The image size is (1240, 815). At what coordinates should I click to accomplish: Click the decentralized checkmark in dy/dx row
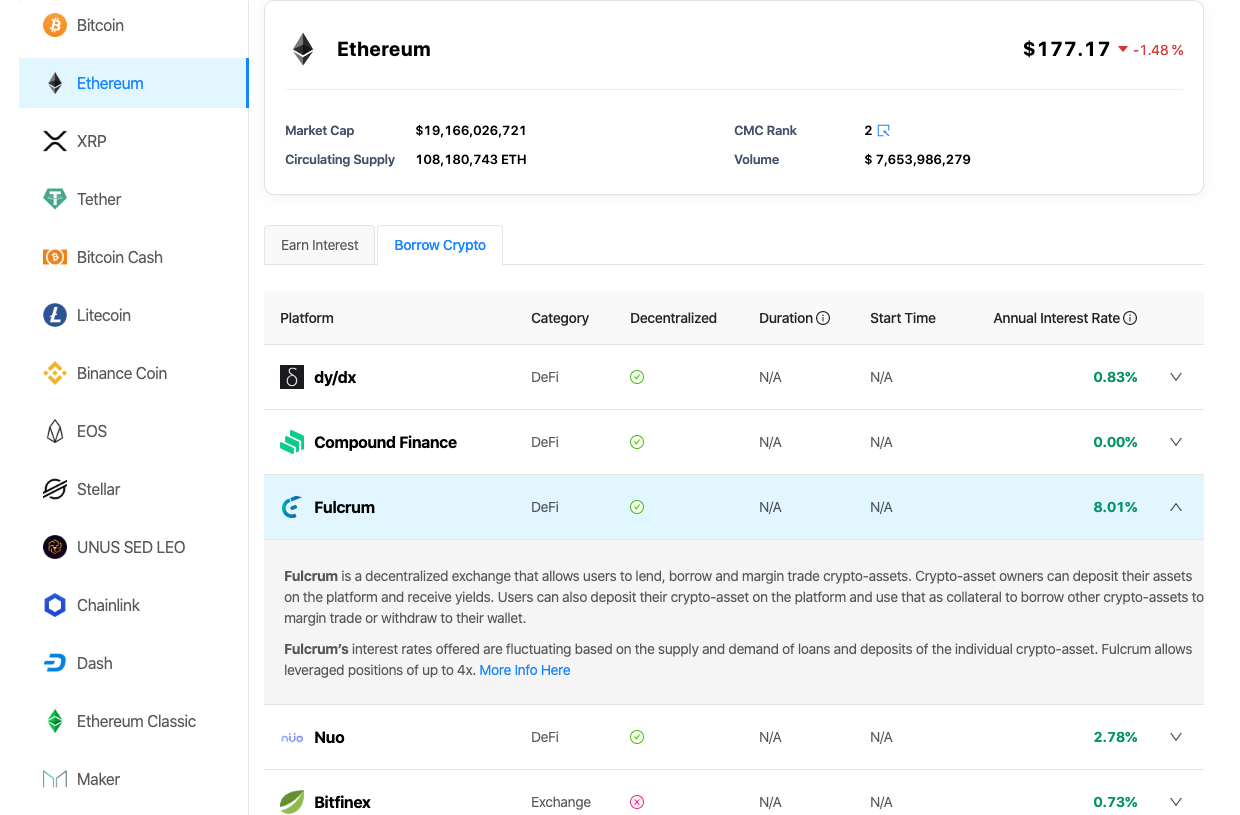click(637, 377)
